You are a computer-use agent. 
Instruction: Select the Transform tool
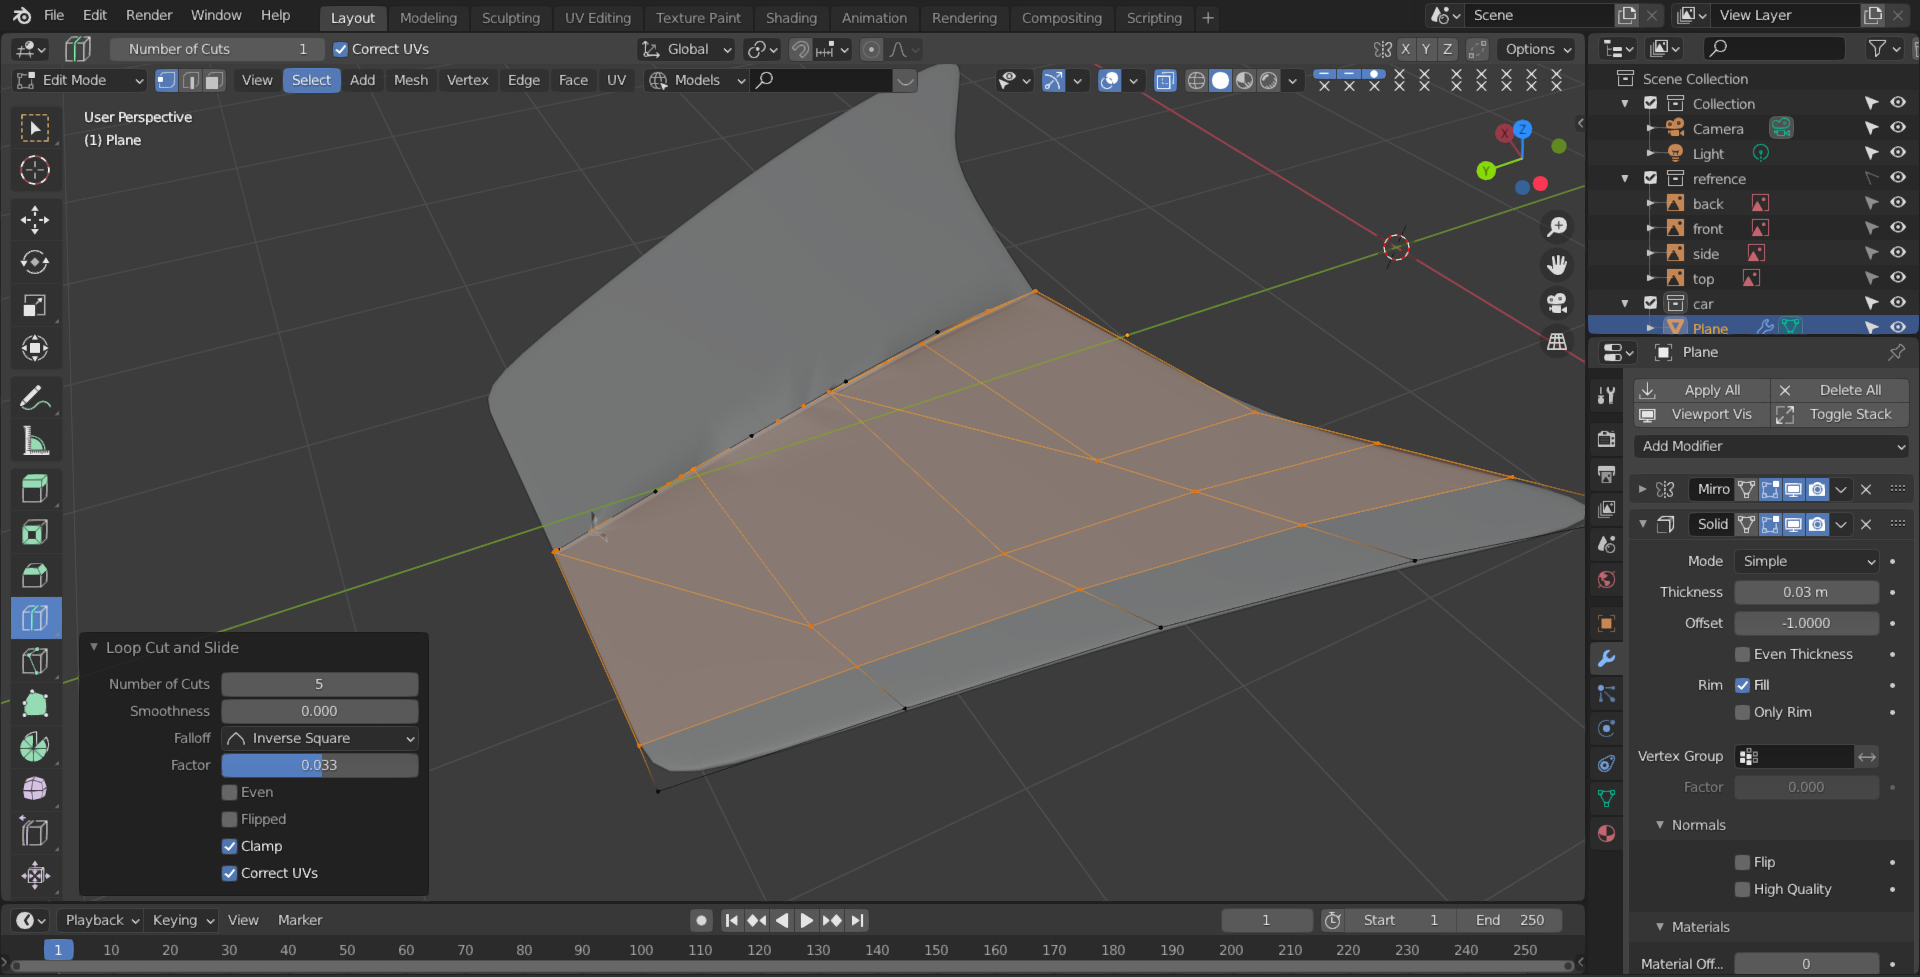35,348
